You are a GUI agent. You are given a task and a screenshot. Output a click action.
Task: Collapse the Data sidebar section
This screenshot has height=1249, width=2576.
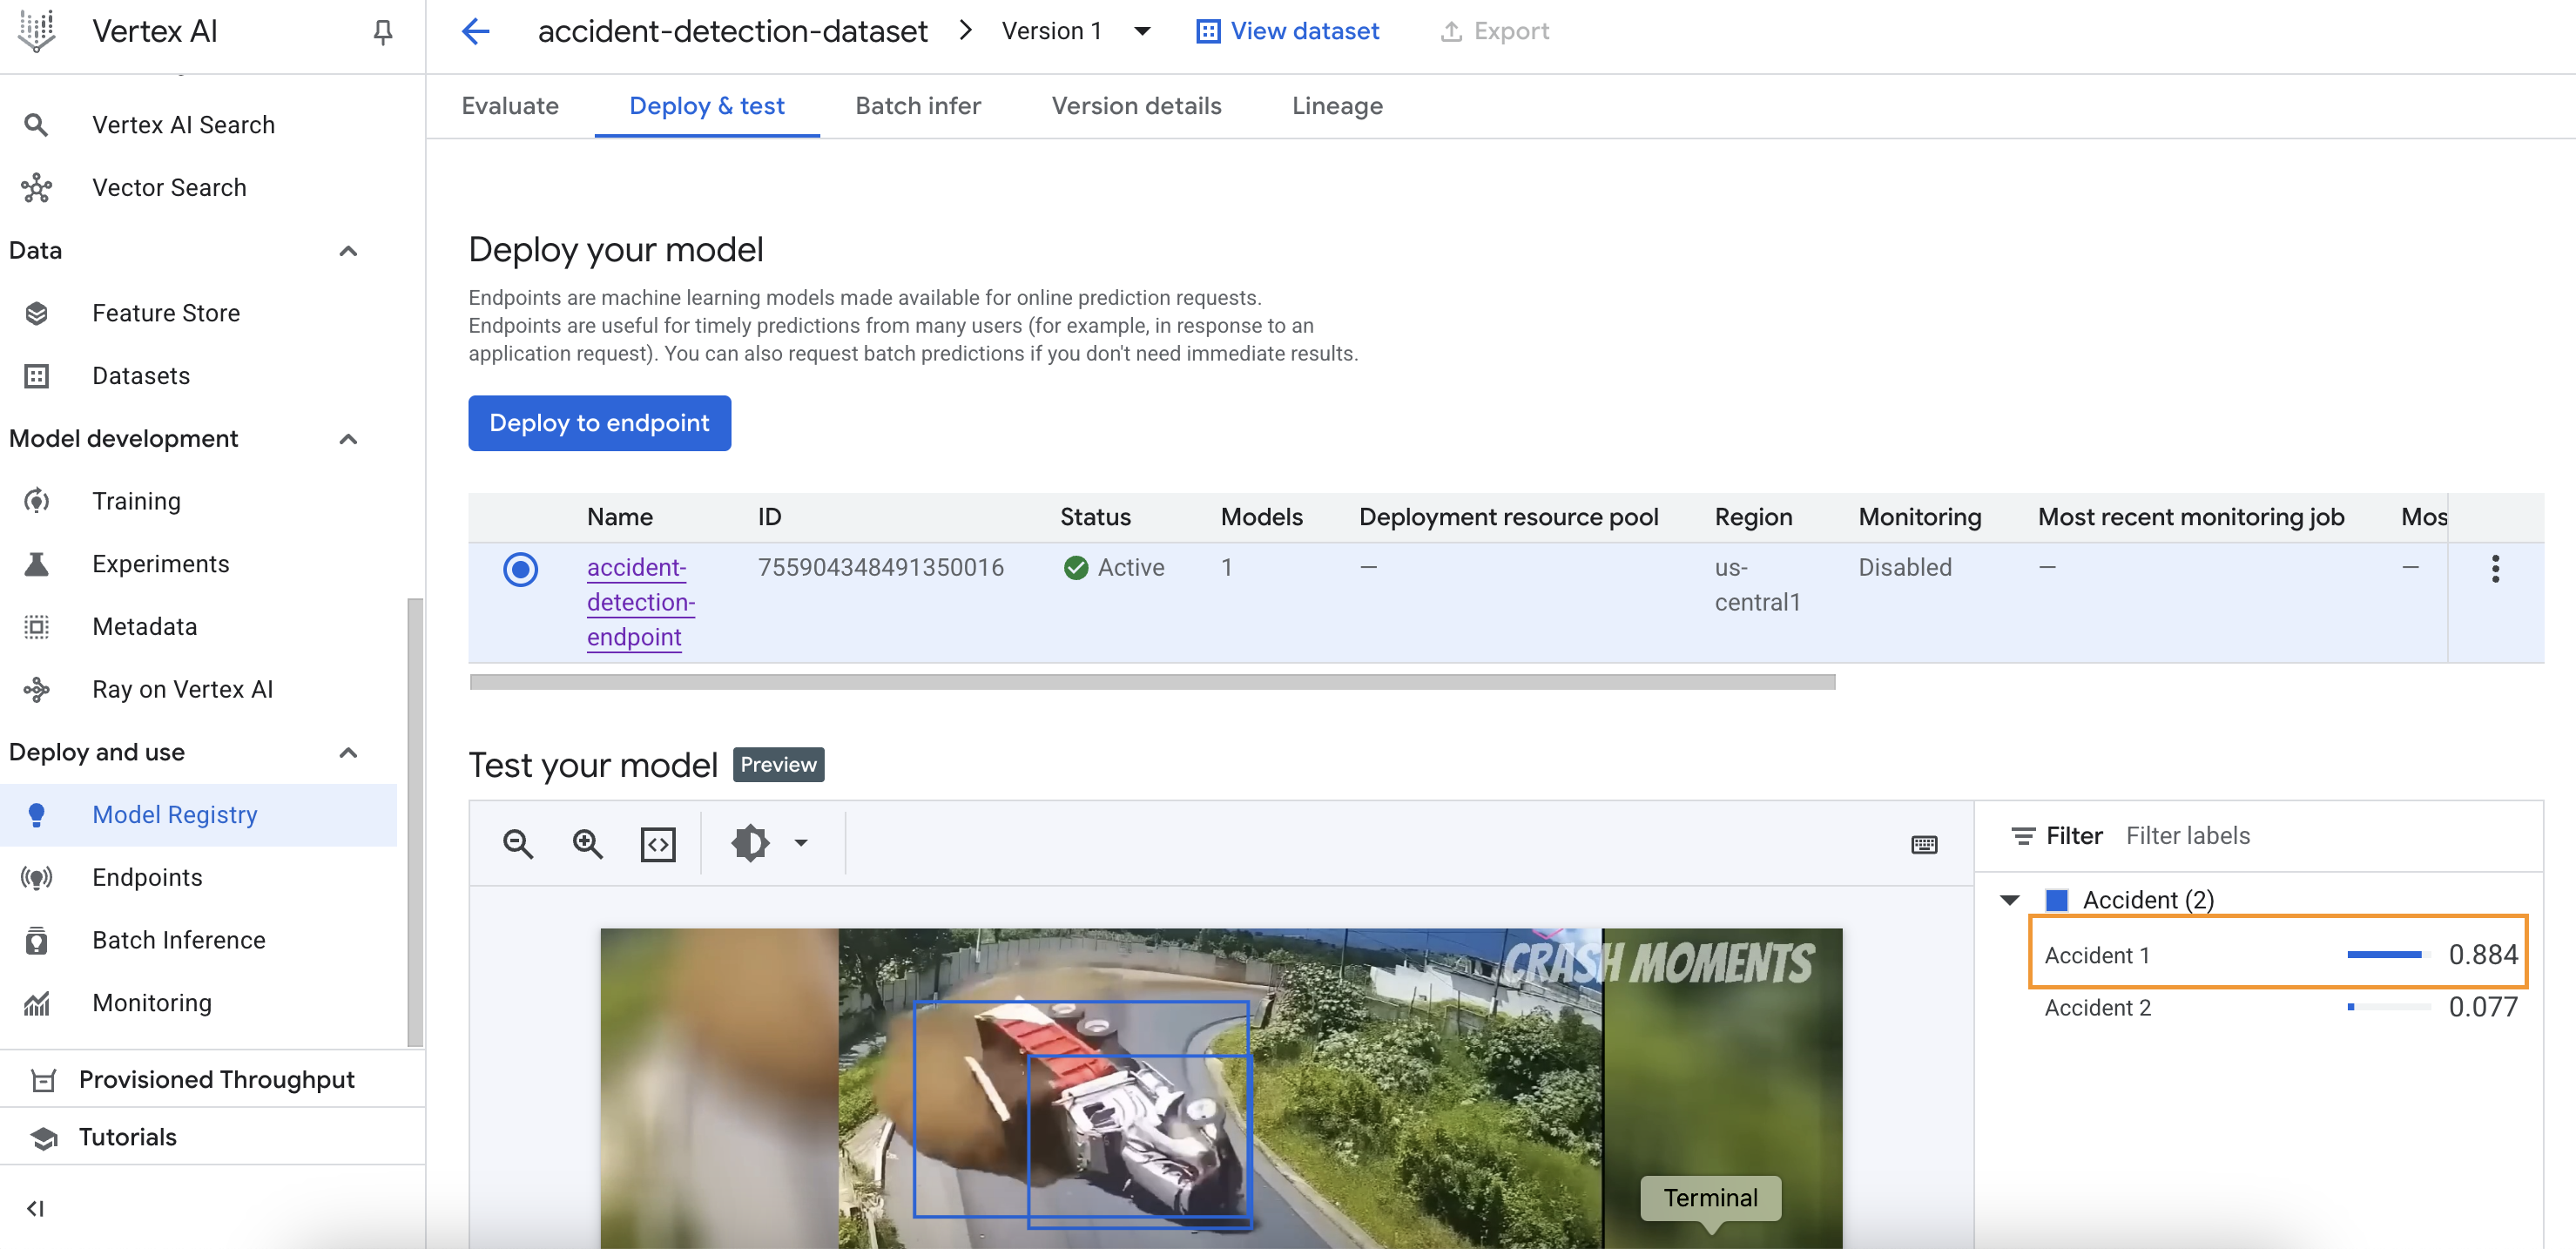coord(348,251)
